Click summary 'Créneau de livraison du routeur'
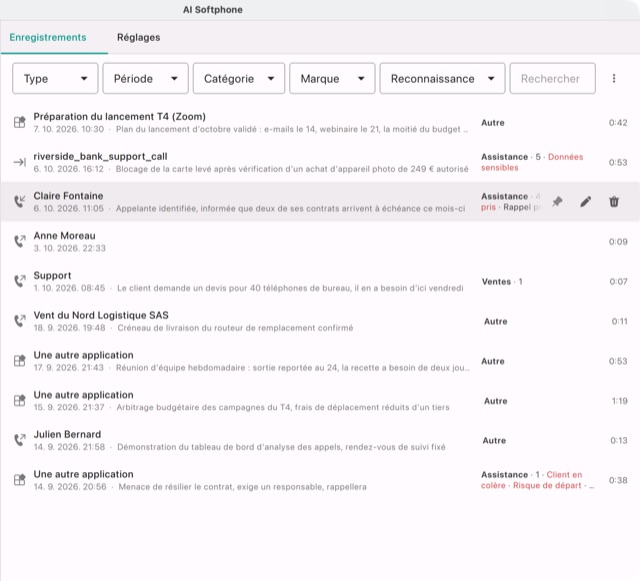 click(235, 328)
